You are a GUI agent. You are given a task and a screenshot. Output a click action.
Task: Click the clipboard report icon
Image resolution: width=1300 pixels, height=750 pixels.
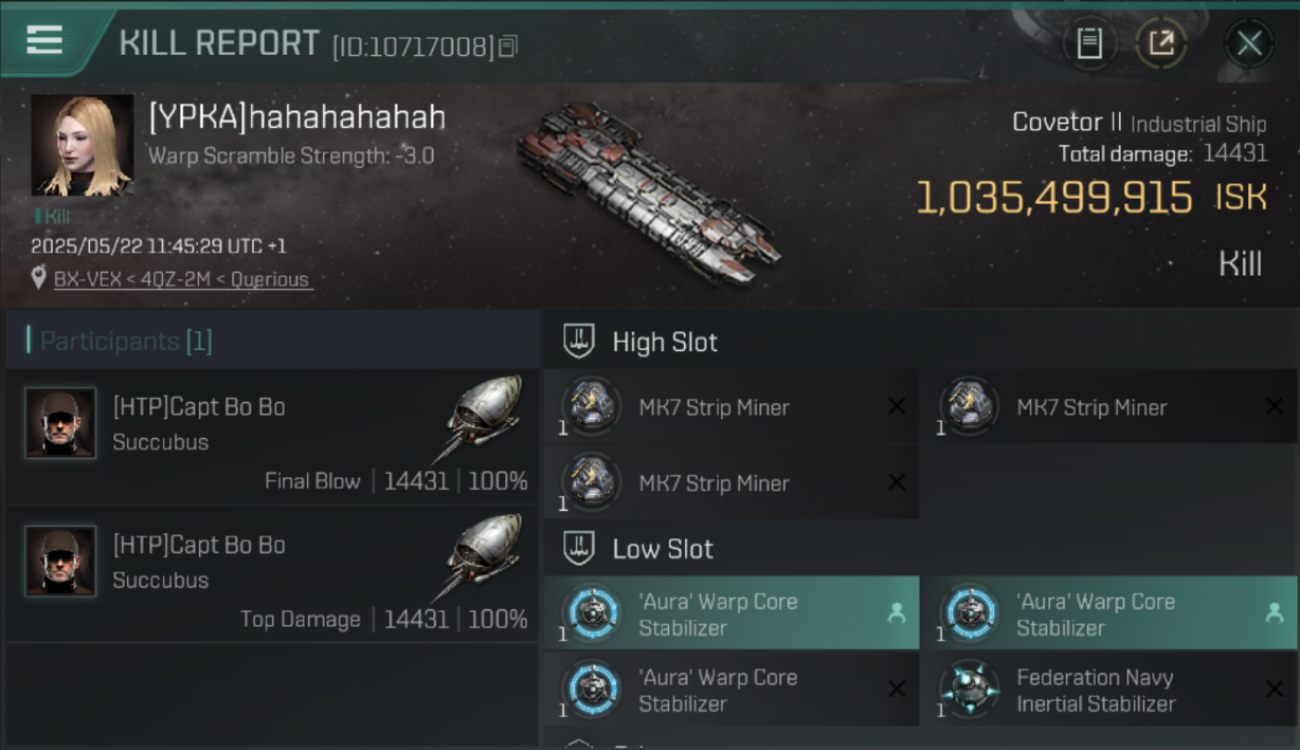[1089, 43]
